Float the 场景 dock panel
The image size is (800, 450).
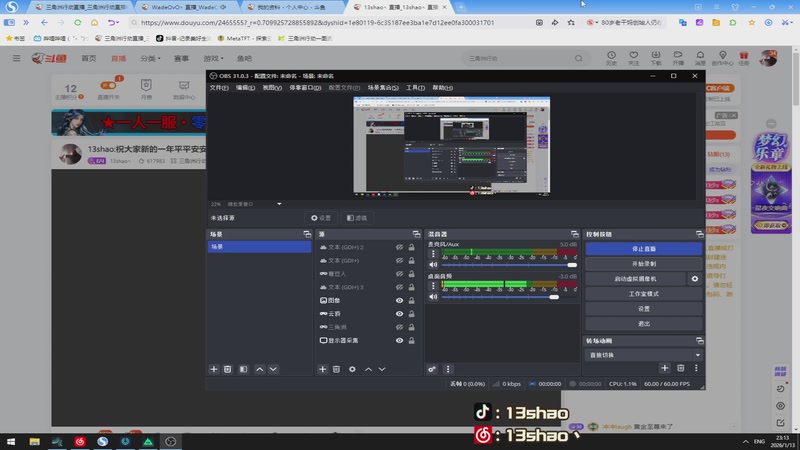(307, 234)
